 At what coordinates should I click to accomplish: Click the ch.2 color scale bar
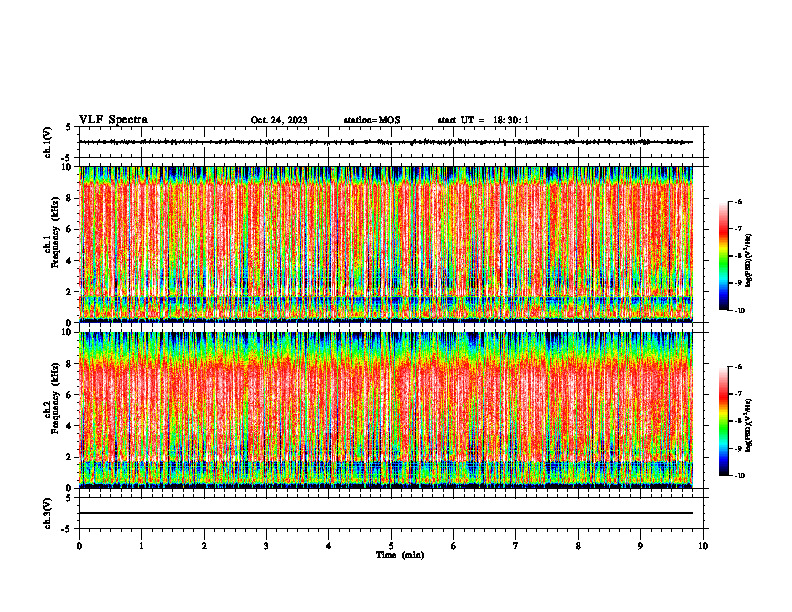(x=723, y=421)
